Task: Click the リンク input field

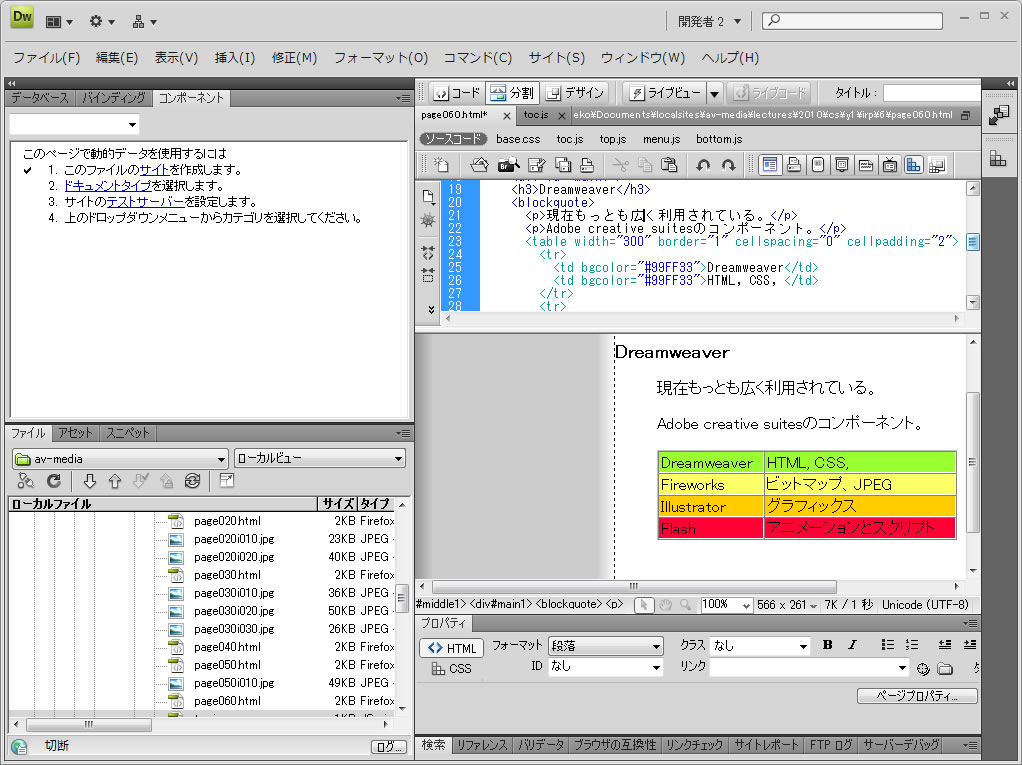Action: [809, 667]
